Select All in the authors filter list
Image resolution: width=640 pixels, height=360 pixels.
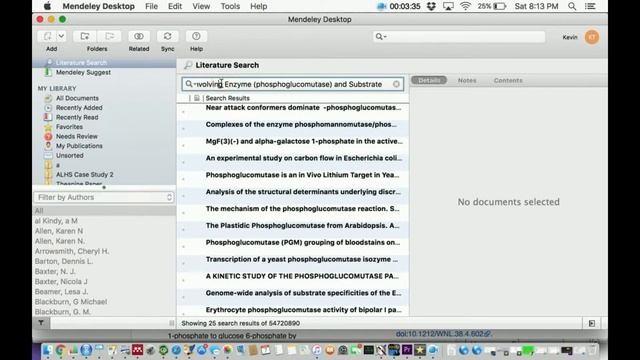[x=104, y=211]
